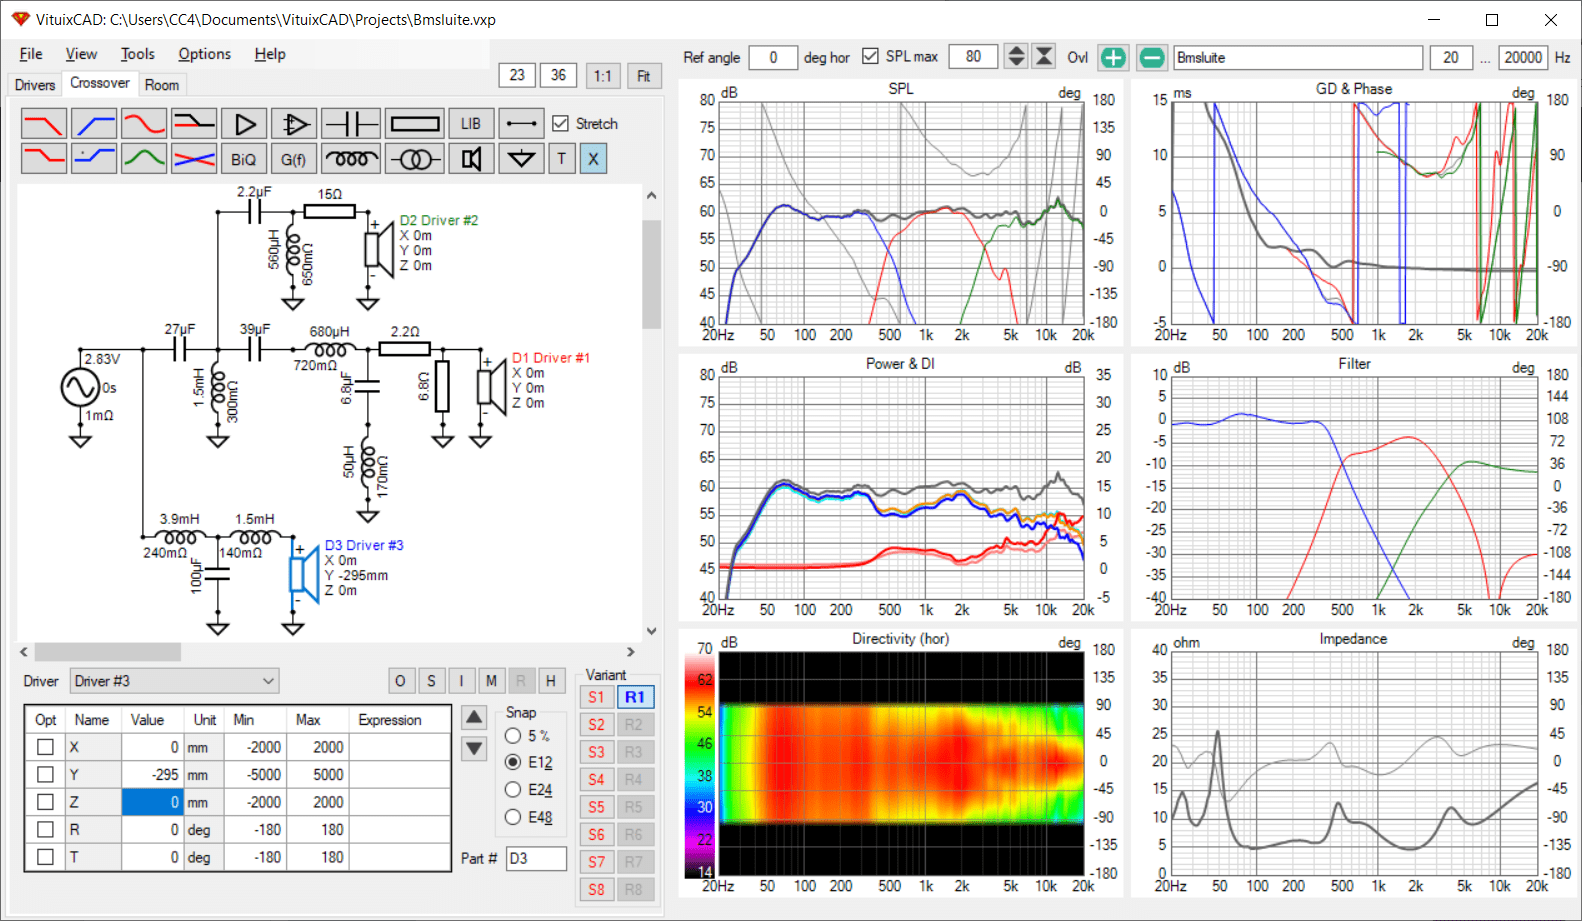
Task: Add a red low-shelf filter block
Action: pyautogui.click(x=44, y=158)
